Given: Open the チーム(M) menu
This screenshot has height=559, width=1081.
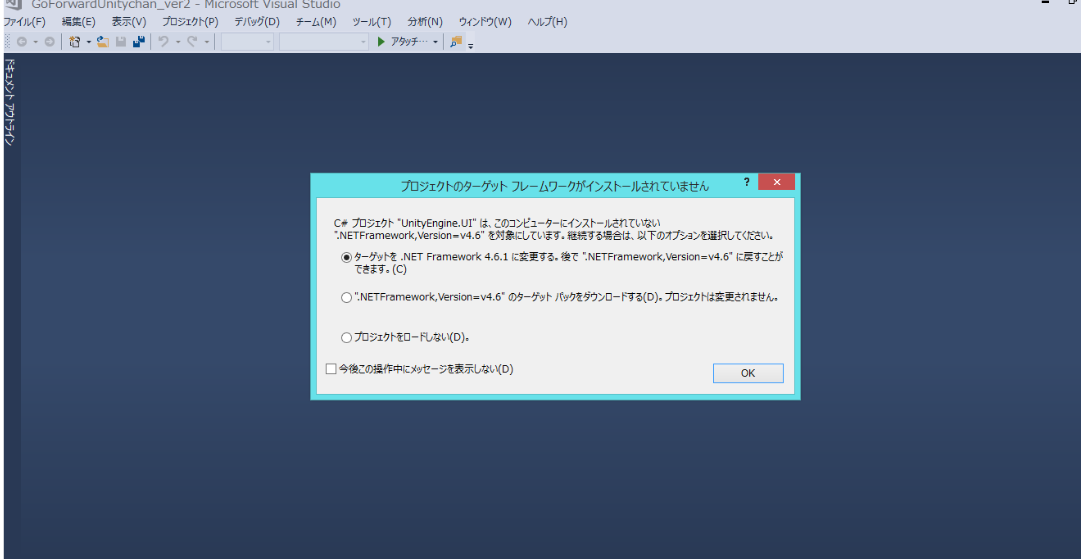Looking at the screenshot, I should click(316, 21).
